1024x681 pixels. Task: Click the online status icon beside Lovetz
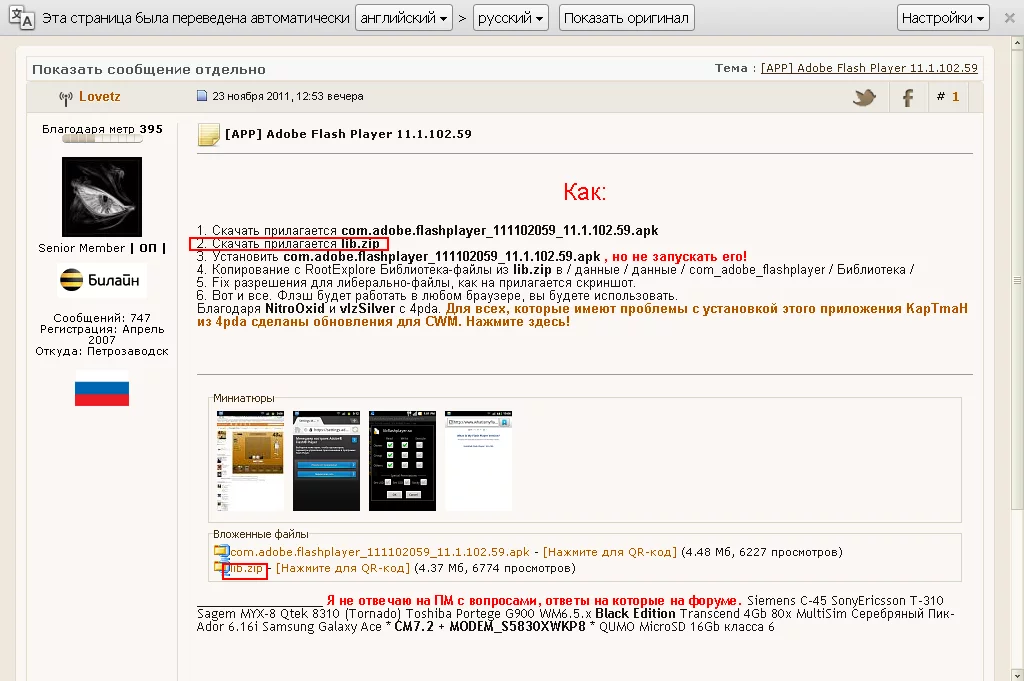click(x=66, y=98)
